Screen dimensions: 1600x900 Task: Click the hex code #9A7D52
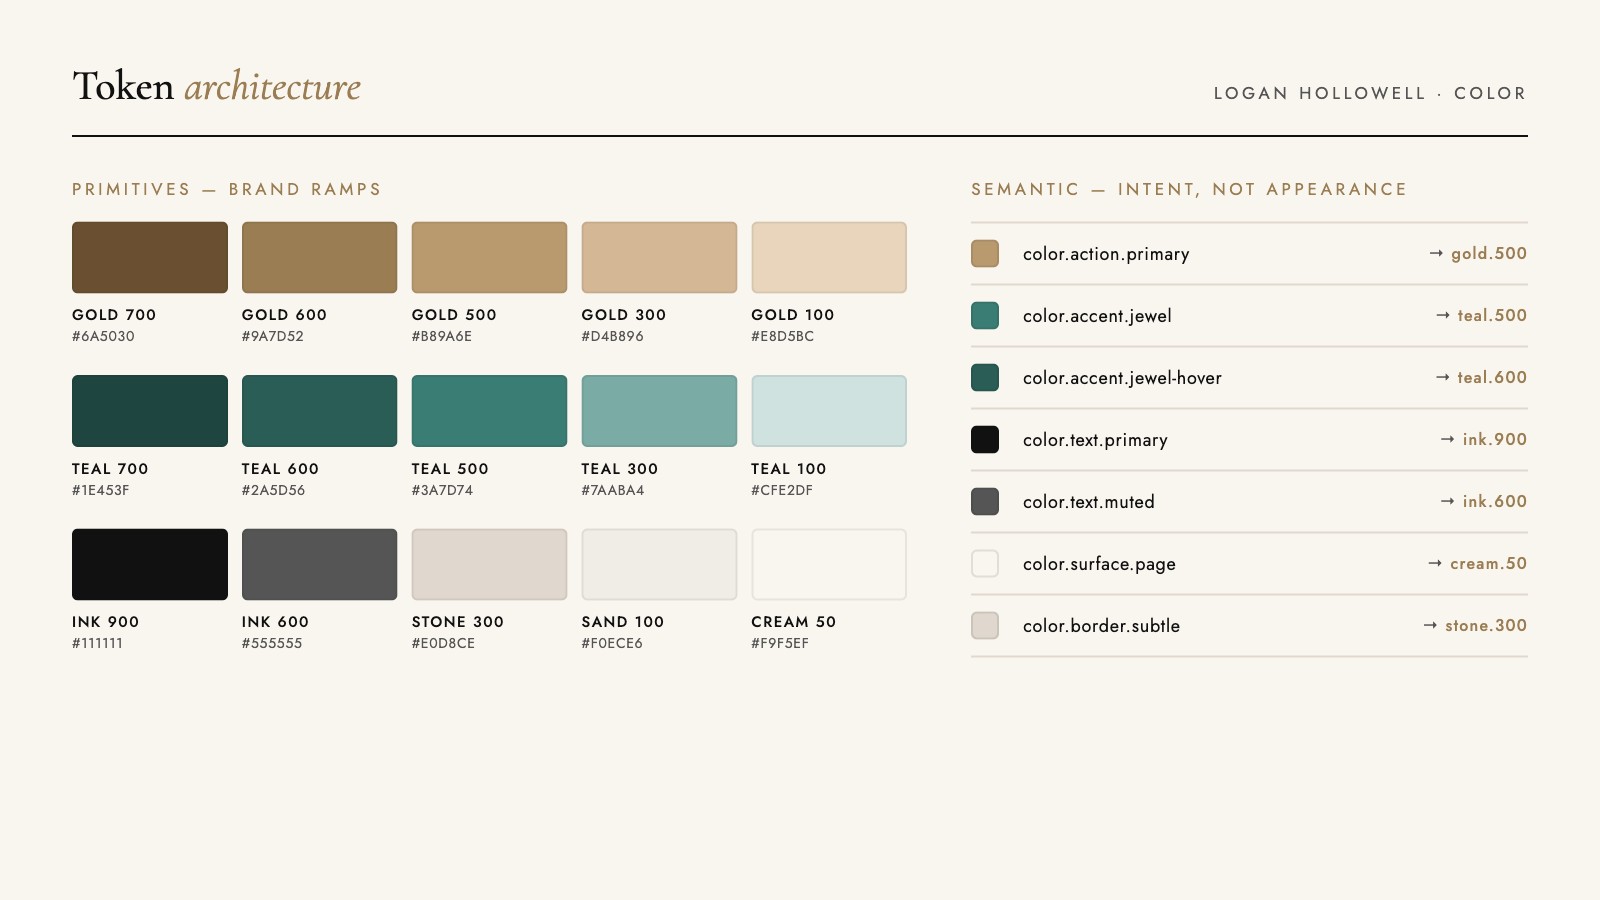[x=273, y=337]
